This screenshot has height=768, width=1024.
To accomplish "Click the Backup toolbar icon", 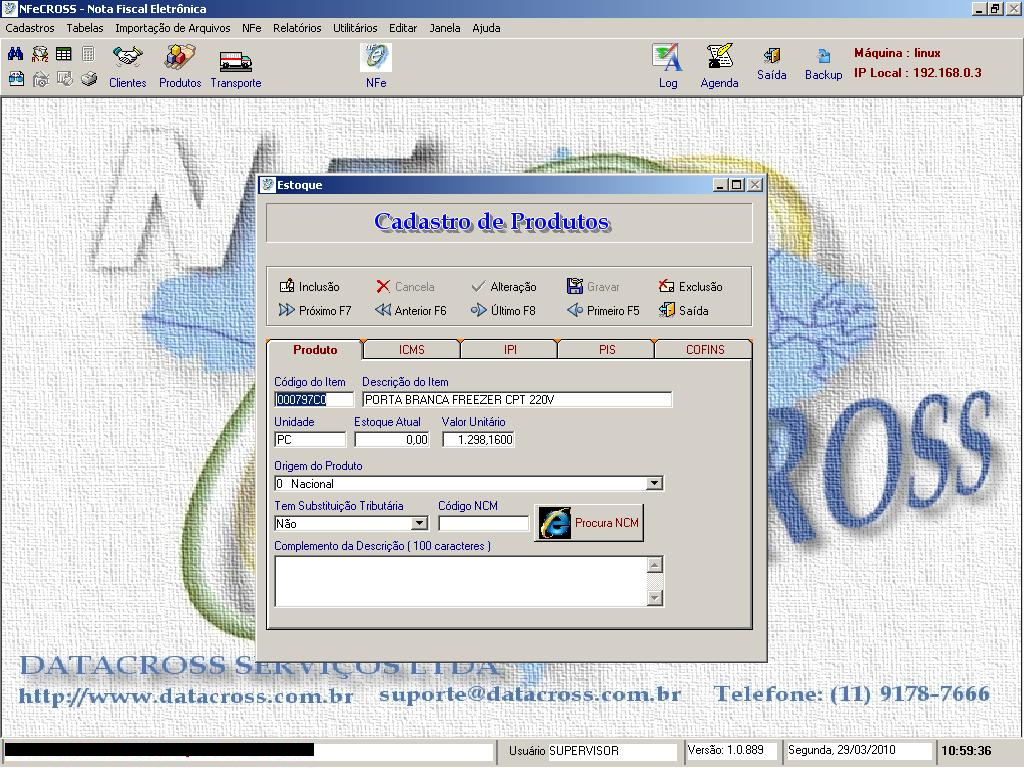I will coord(824,64).
